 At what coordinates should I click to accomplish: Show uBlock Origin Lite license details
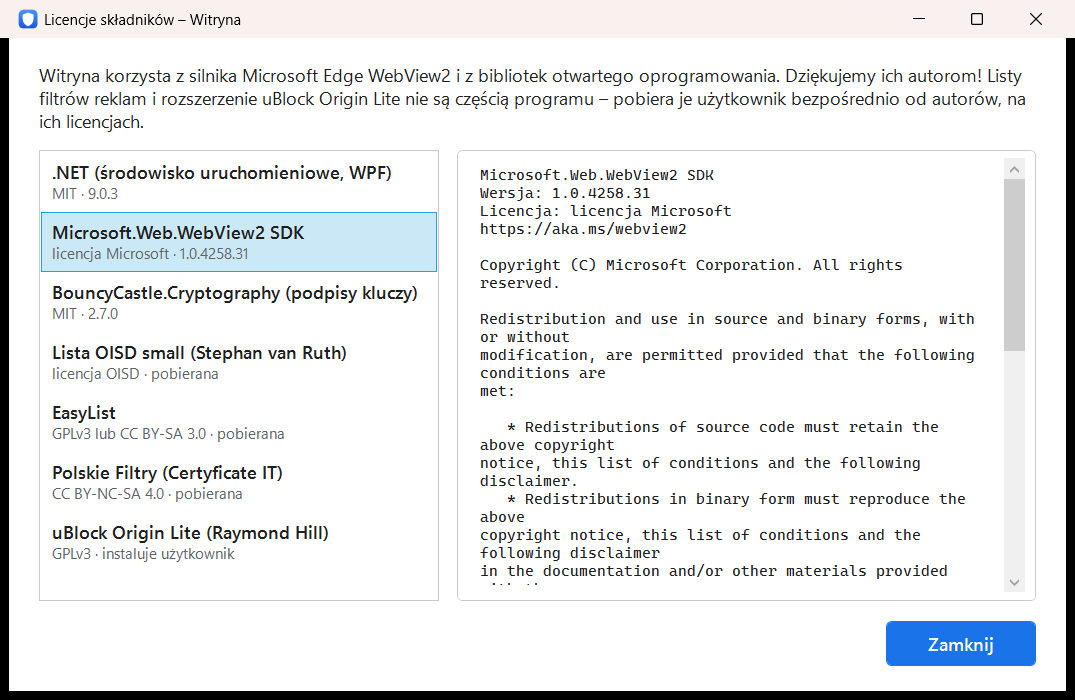[x=239, y=542]
